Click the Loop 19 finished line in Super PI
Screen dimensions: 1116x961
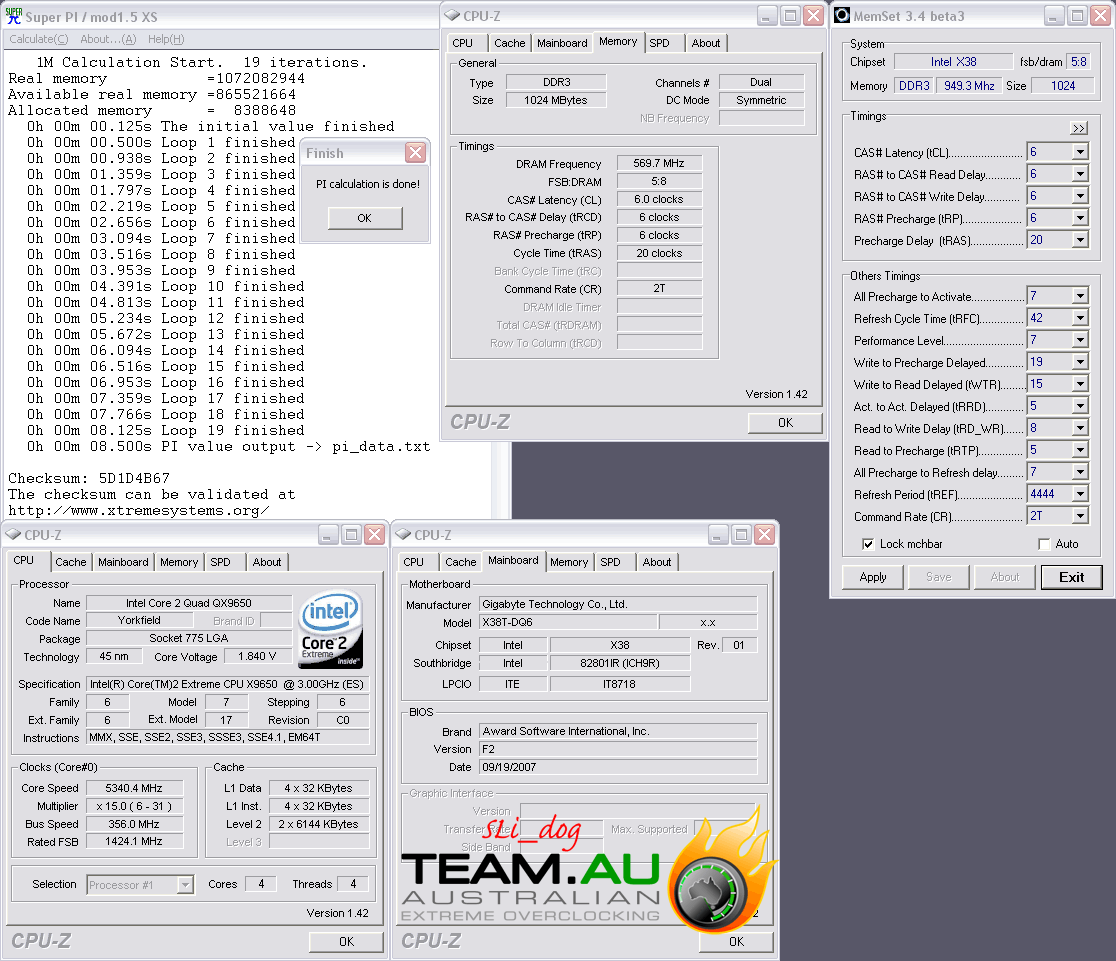pyautogui.click(x=166, y=431)
